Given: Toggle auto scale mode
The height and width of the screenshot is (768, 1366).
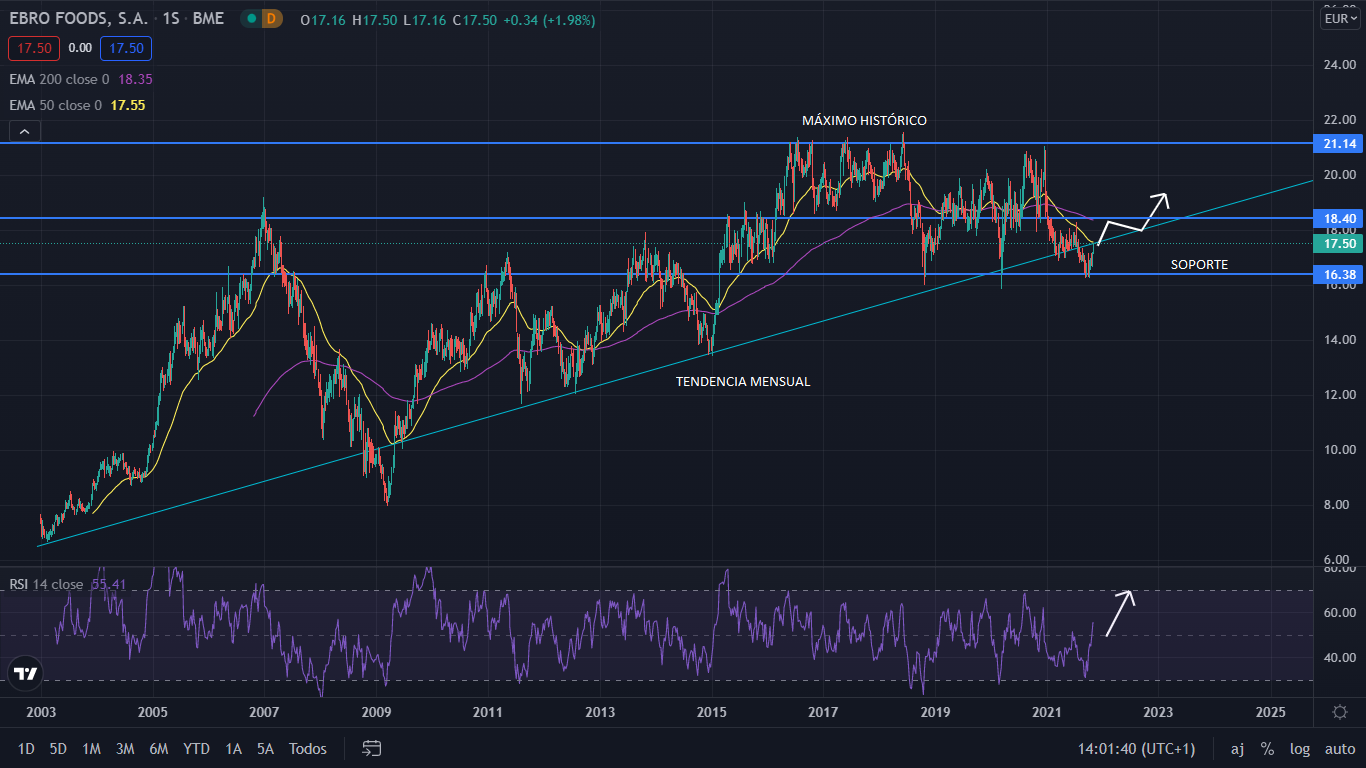Looking at the screenshot, I should (1339, 748).
